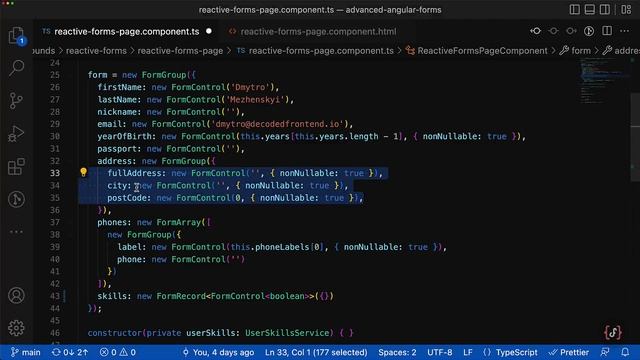
Task: Open Customize Layout icon in title bar
Action: pos(626,9)
